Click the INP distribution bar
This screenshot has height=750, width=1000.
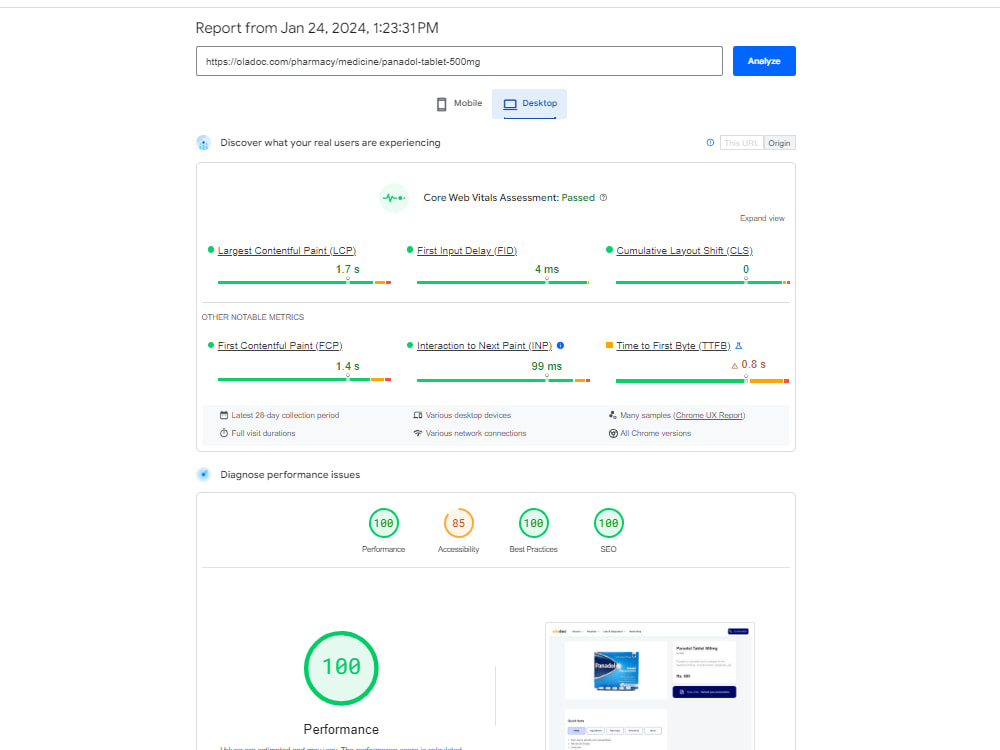[503, 380]
